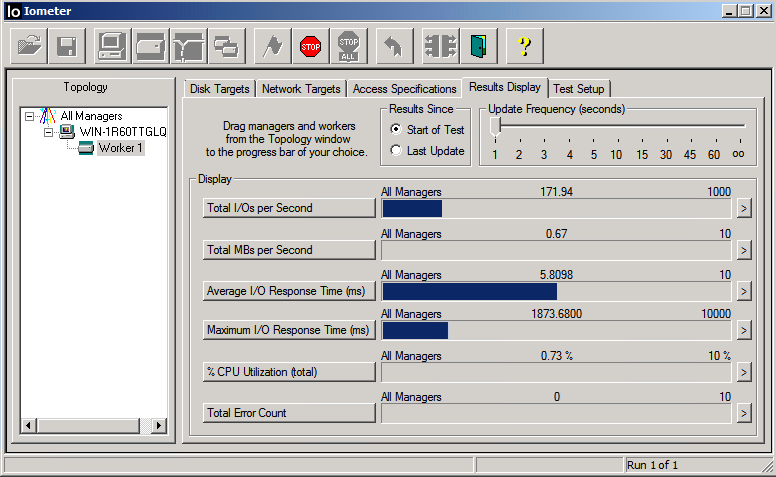Click the 0.67 MBs per second value
This screenshot has width=776, height=477.
(x=556, y=234)
